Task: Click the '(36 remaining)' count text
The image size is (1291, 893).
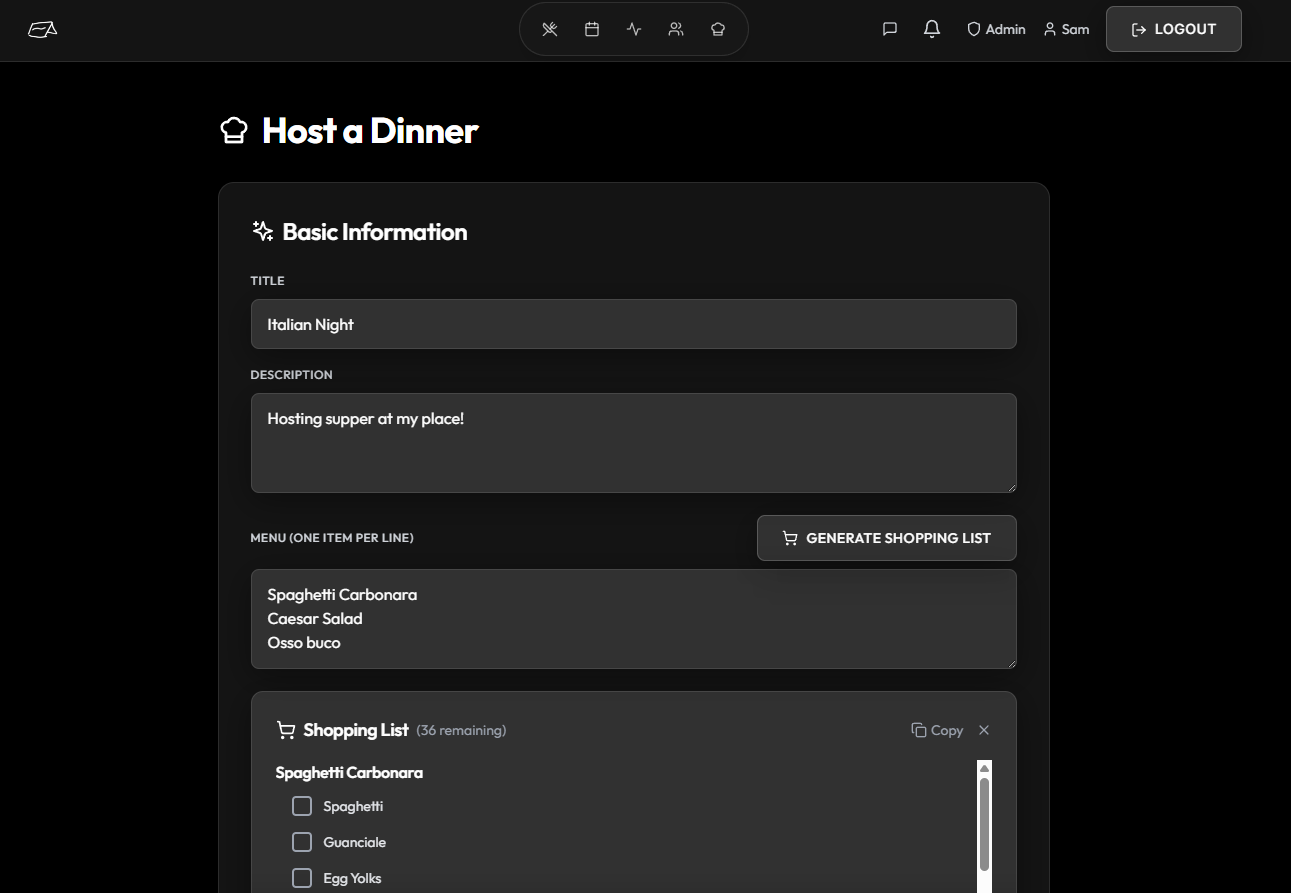Action: 461,731
